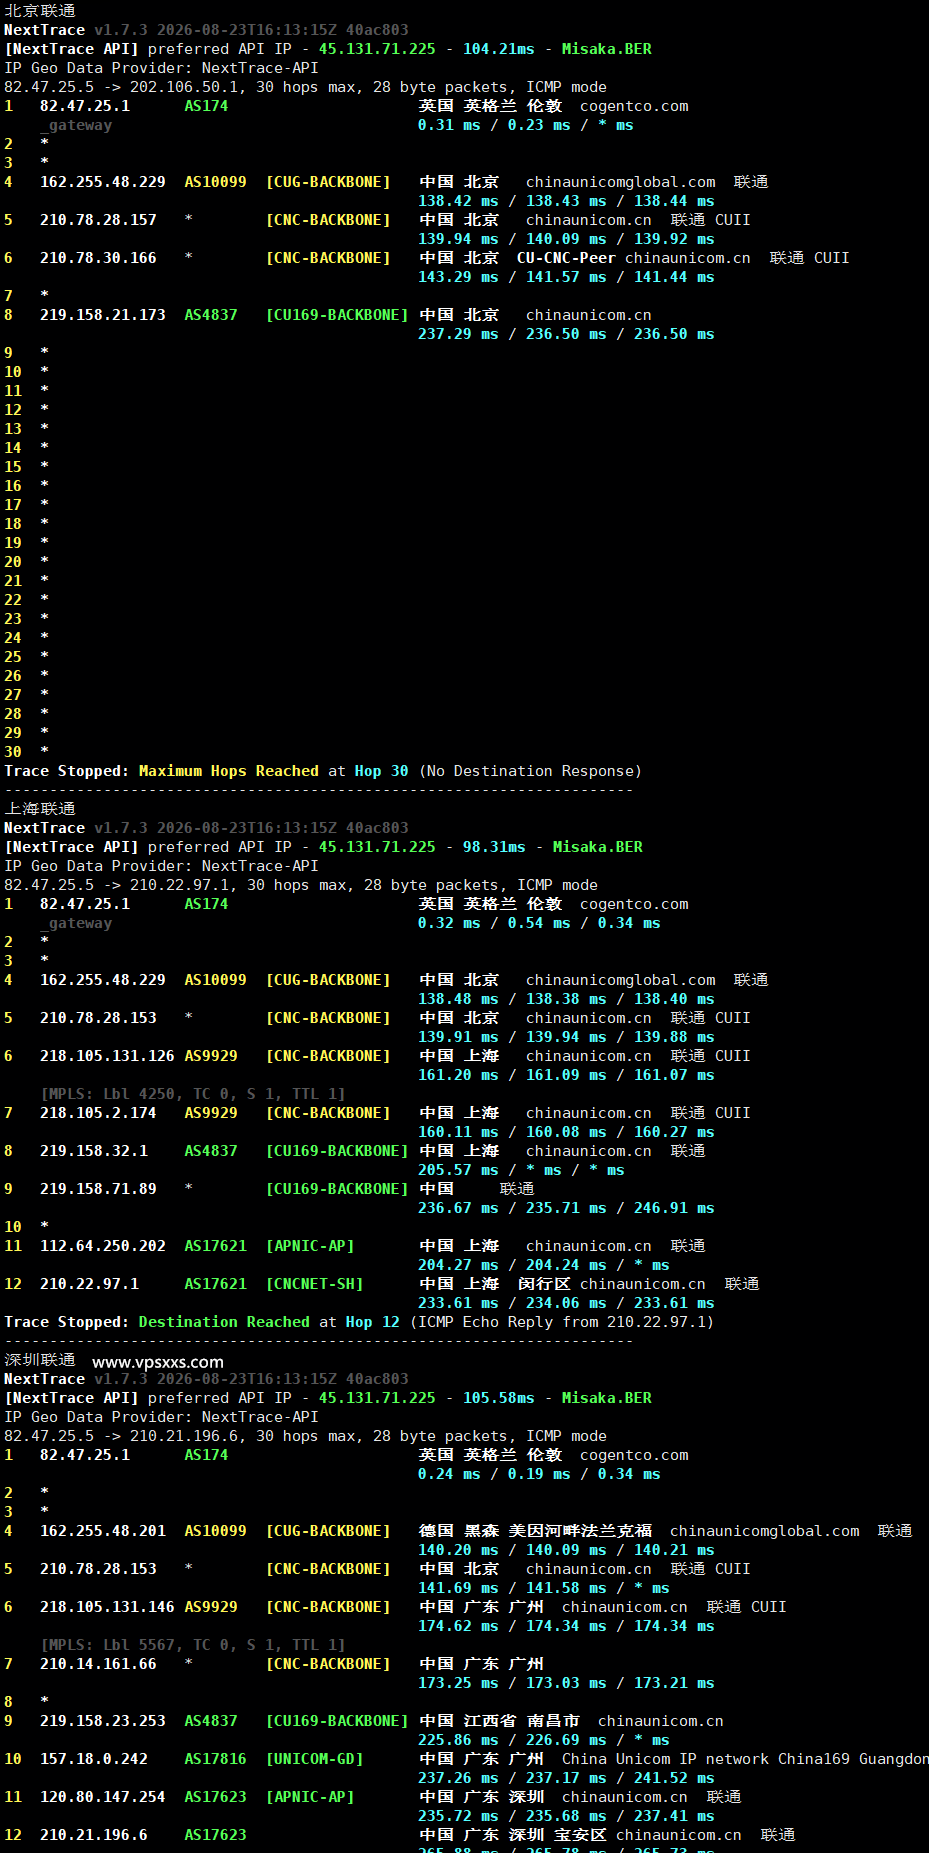929x1853 pixels.
Task: Click the 241.52 ms latency value
Action: point(674,1778)
